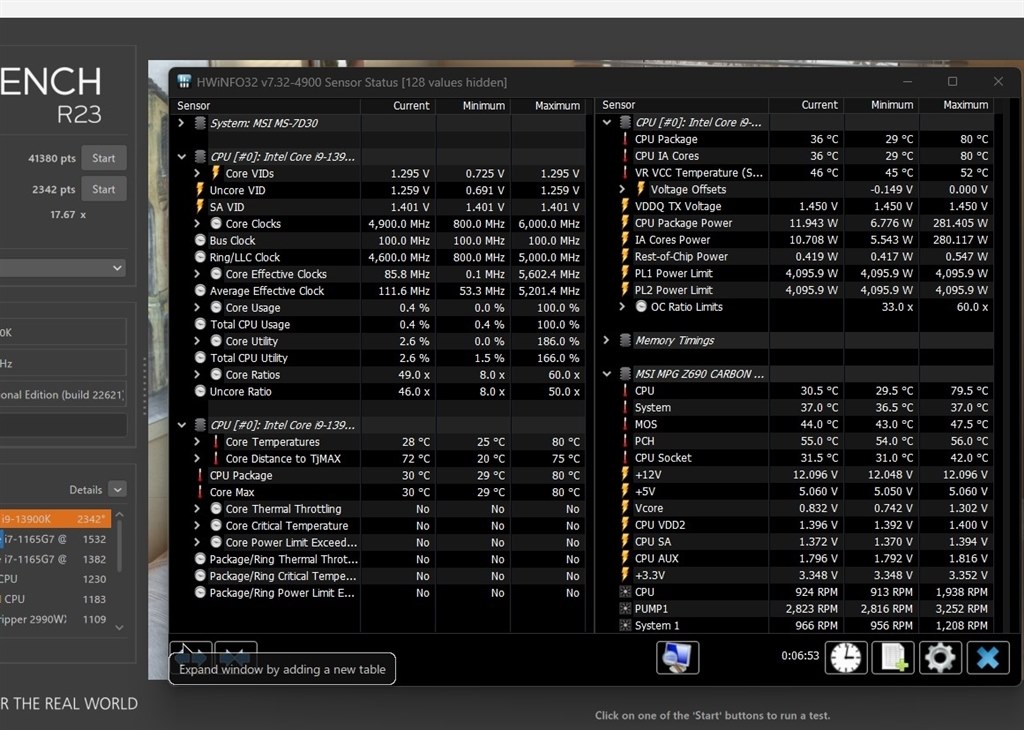This screenshot has height=730, width=1024.
Task: Start the Cinebench single core test (2342 pts)
Action: coord(103,189)
